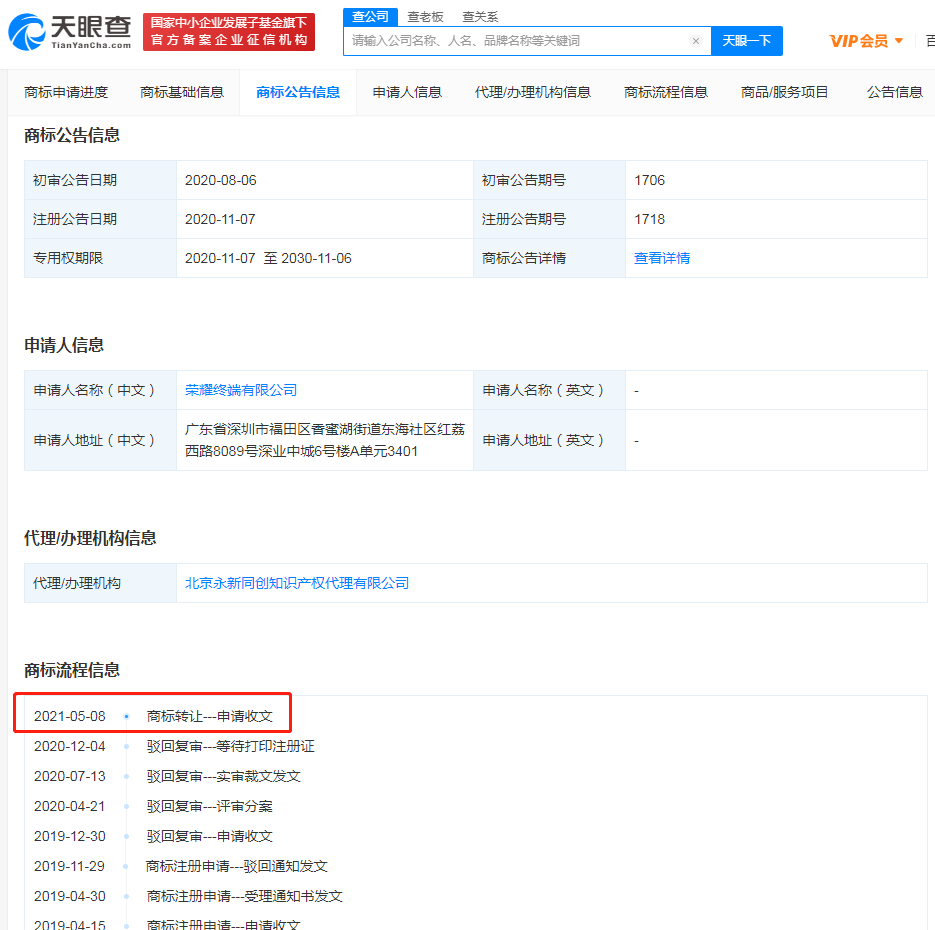Screen dimensions: 935x930
Task: Go to 代理/办理机构信息 section tab
Action: (532, 92)
